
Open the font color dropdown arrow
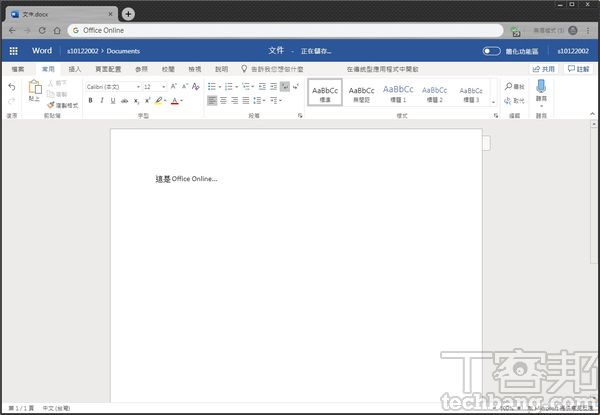(181, 101)
